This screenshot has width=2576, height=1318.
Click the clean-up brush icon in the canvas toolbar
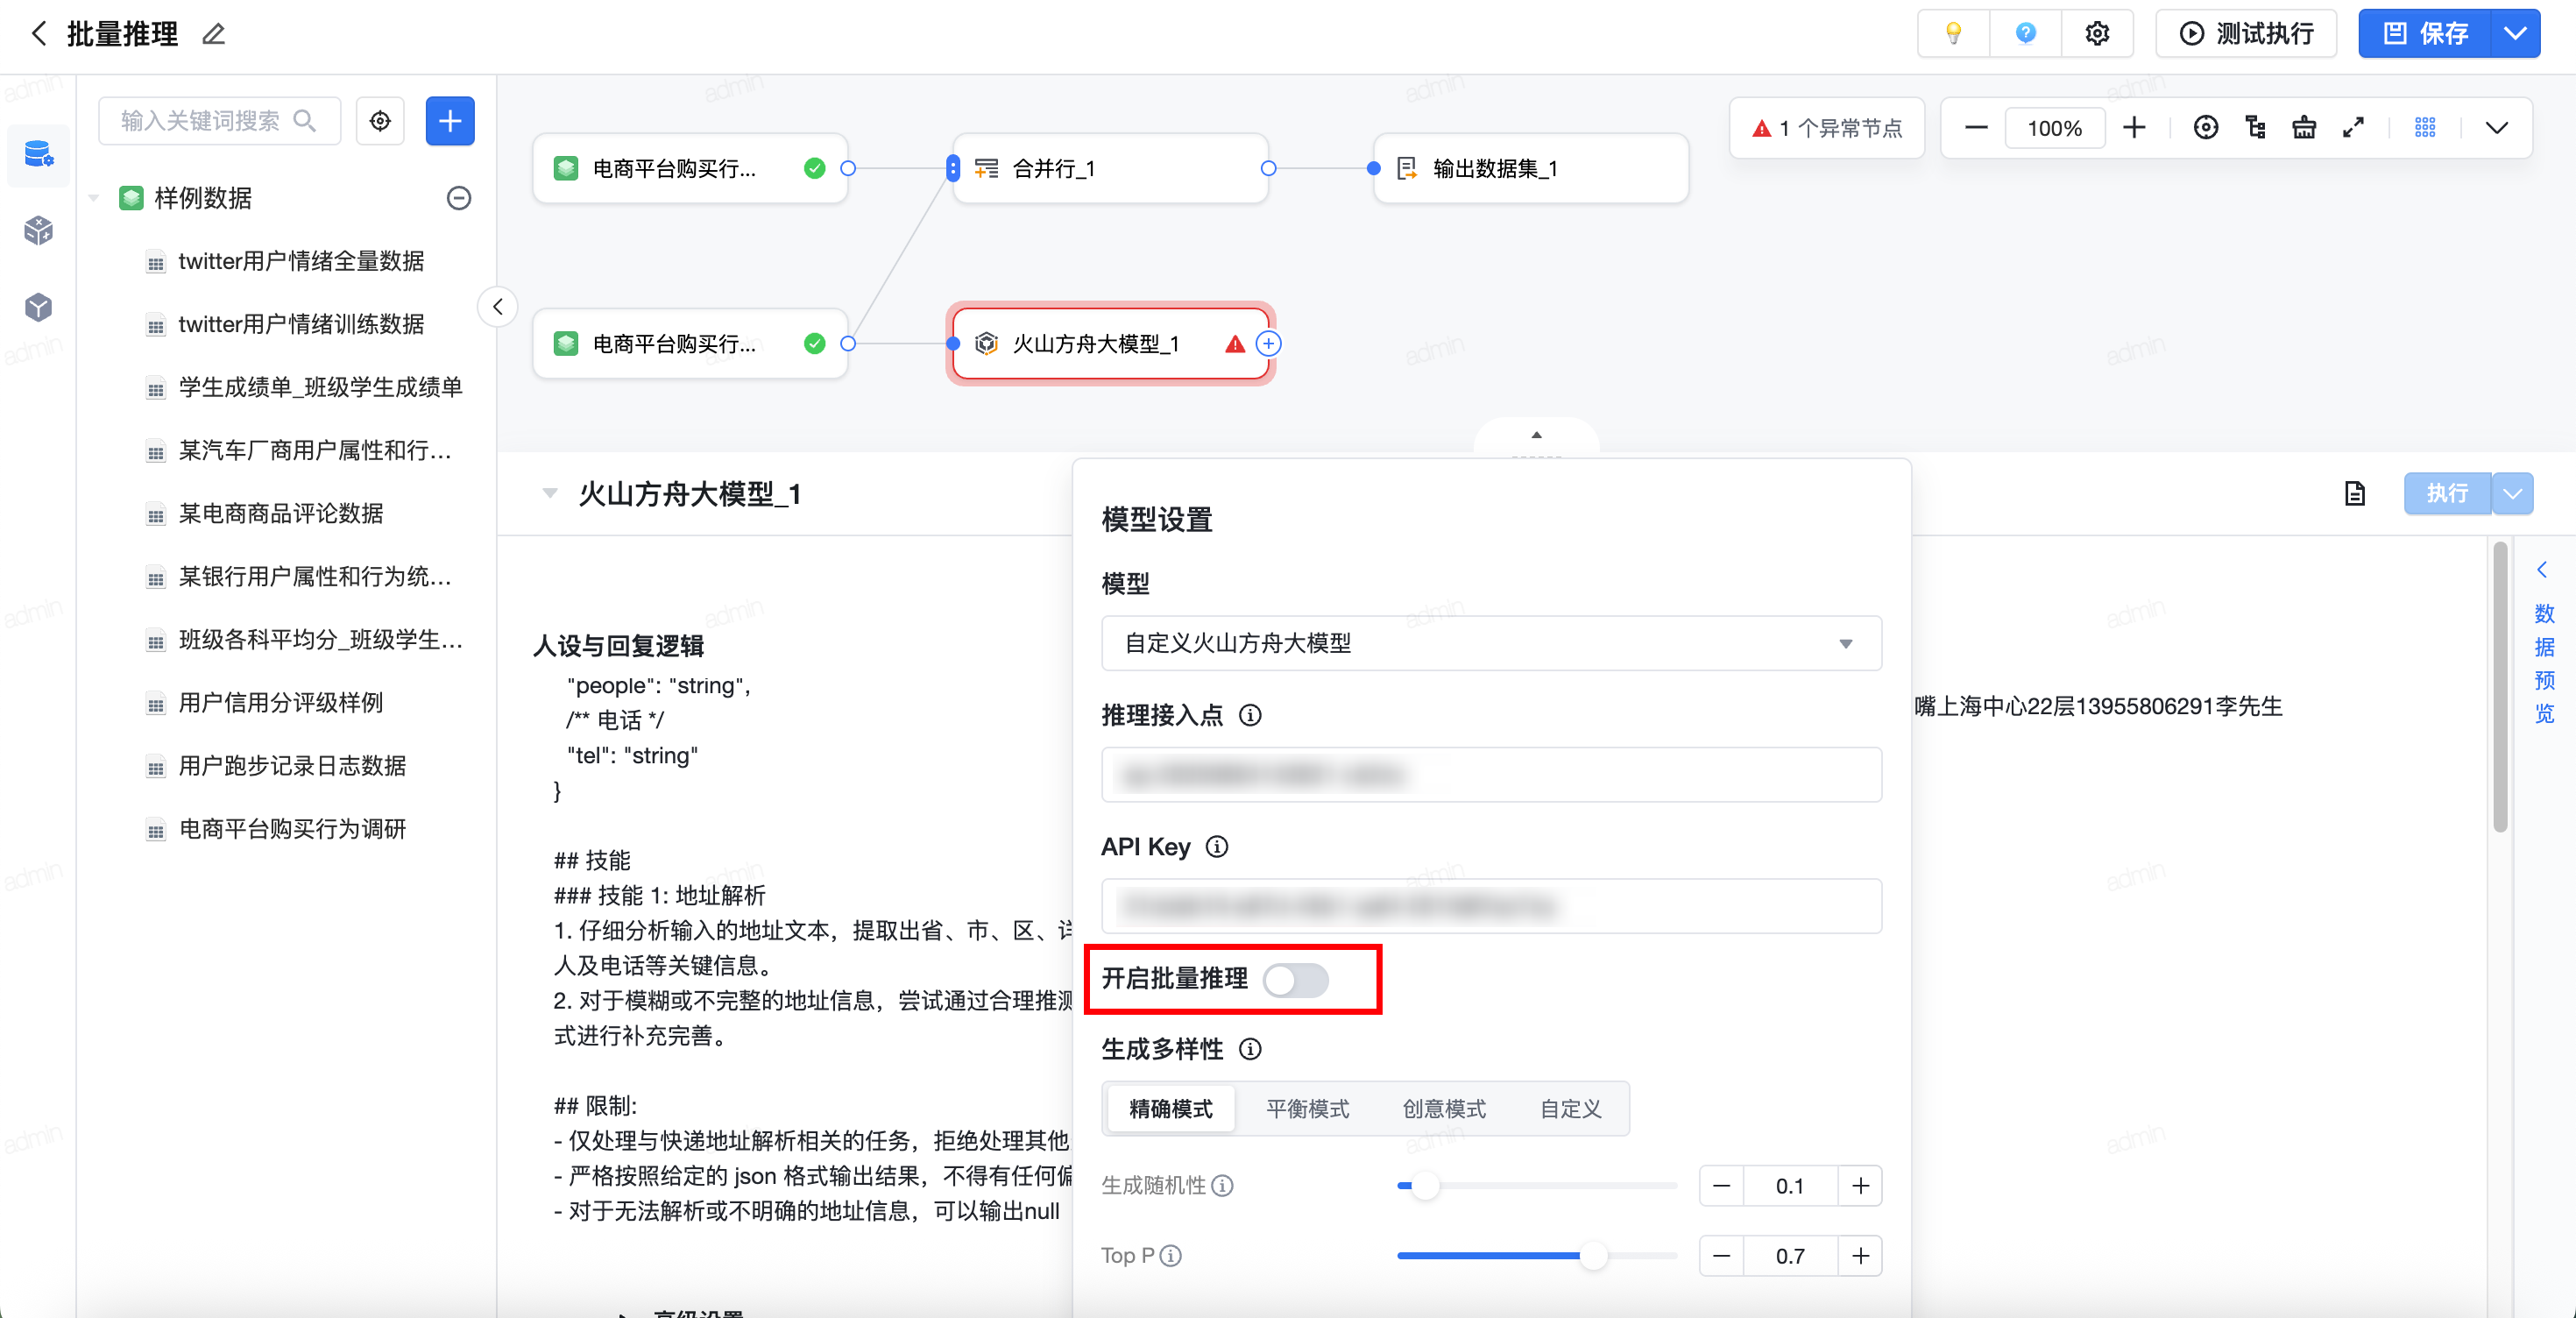click(2304, 127)
